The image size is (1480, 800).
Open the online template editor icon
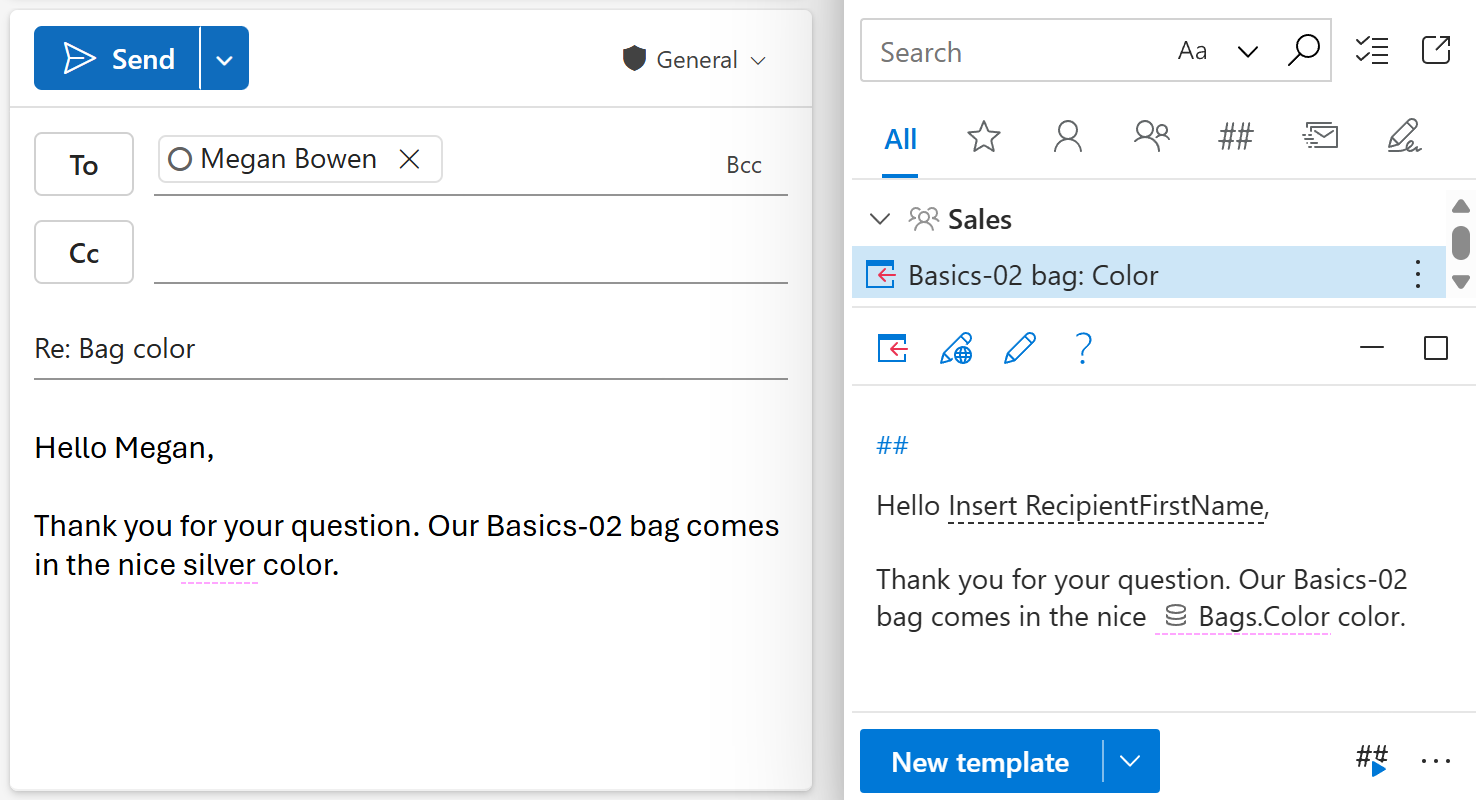coord(956,348)
